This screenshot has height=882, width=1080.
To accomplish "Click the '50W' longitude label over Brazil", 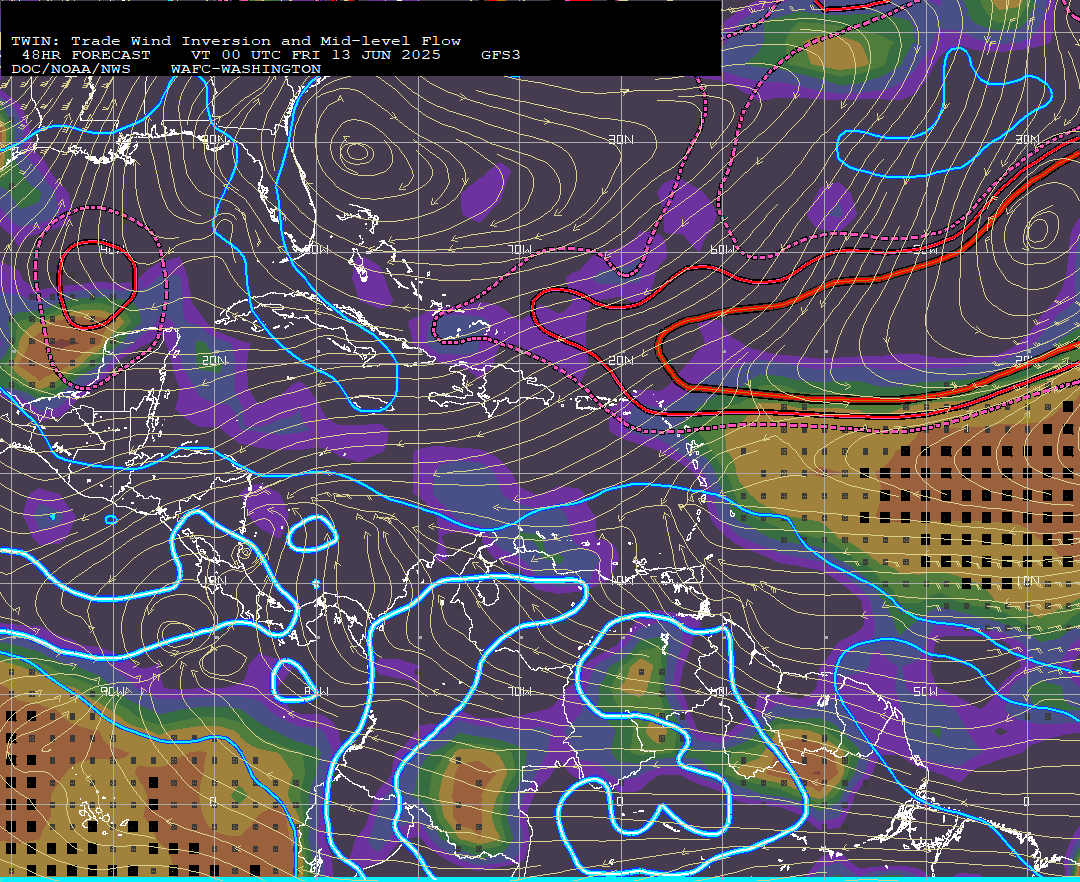I will (x=925, y=691).
